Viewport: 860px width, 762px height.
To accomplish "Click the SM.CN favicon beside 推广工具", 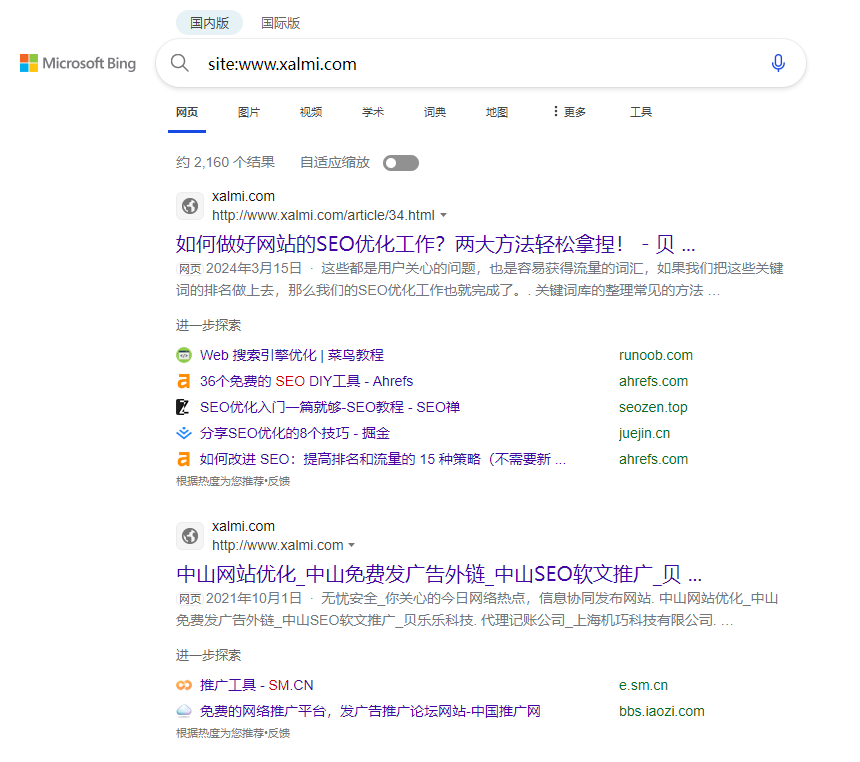I will pyautogui.click(x=184, y=685).
